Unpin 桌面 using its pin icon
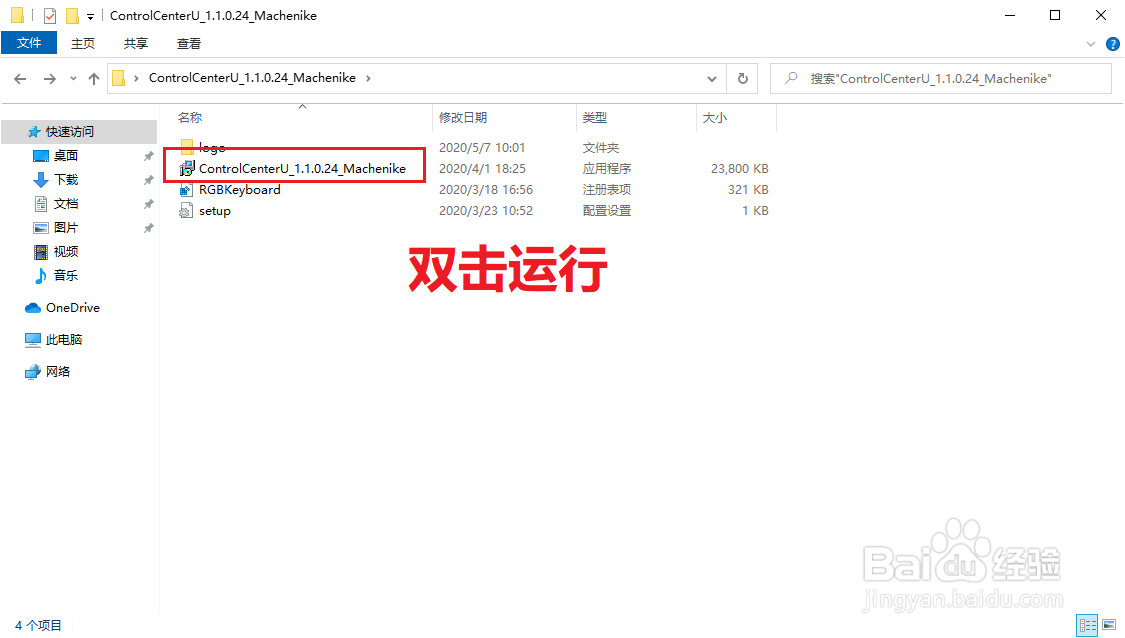This screenshot has height=638, width=1125. coord(149,156)
